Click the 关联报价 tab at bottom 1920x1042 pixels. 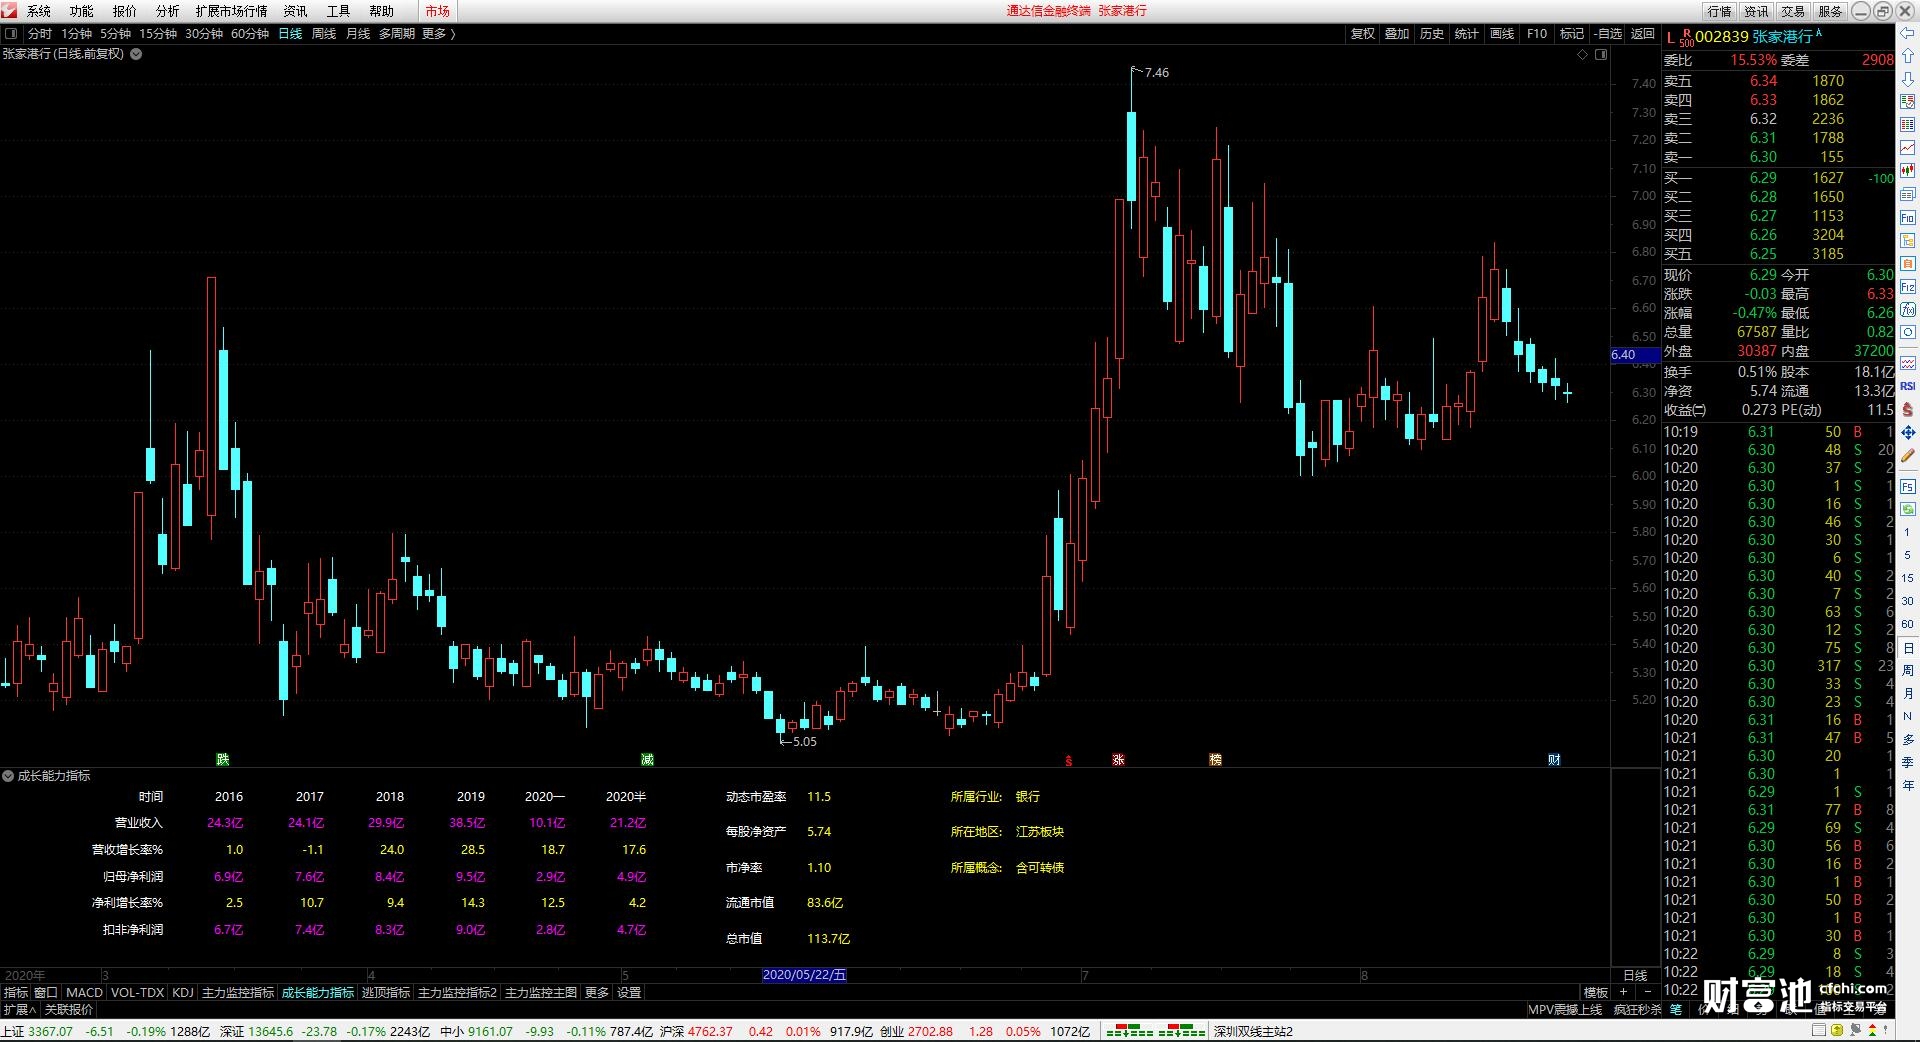[69, 1010]
